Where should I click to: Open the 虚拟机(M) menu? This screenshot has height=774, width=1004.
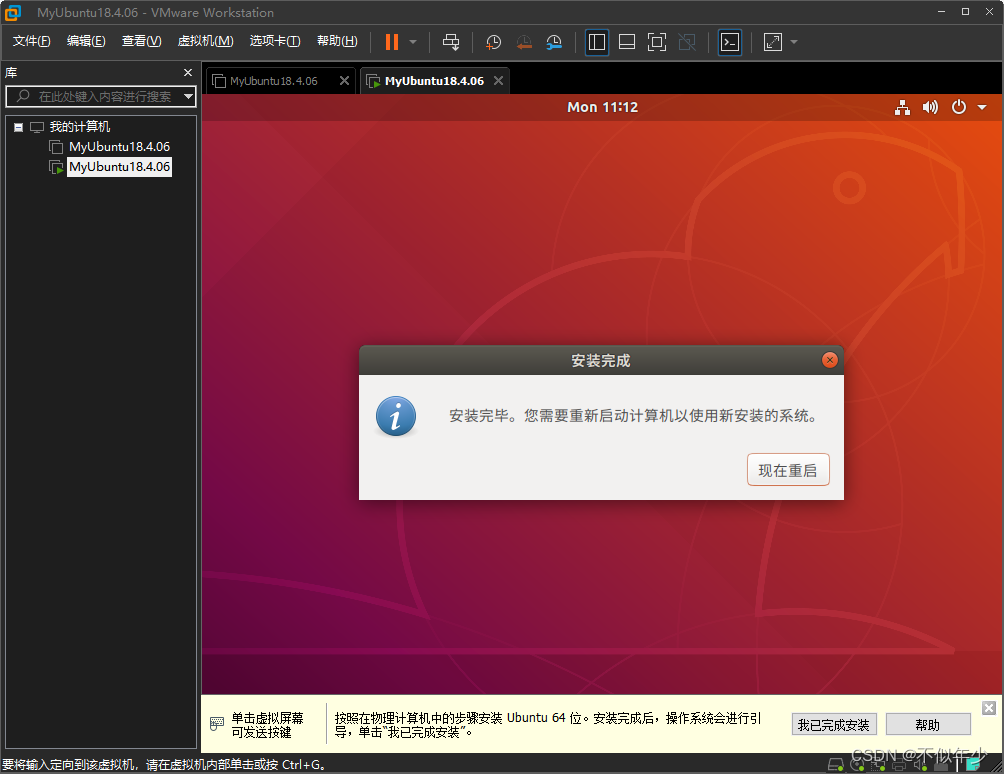pos(205,41)
